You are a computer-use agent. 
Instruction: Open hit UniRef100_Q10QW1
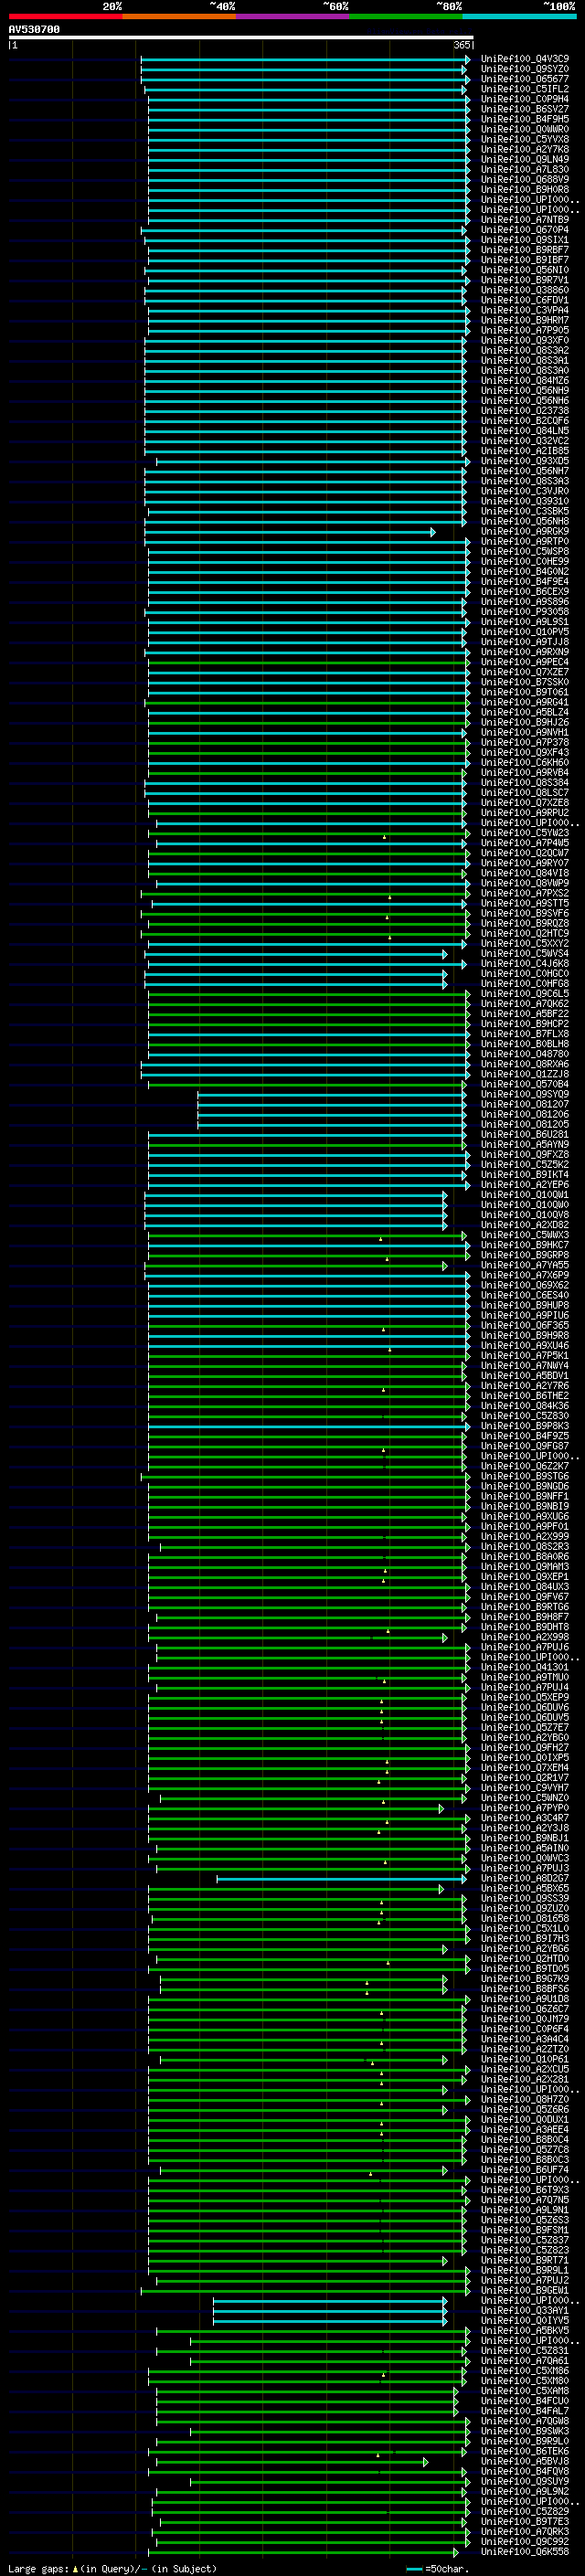[x=524, y=1195]
